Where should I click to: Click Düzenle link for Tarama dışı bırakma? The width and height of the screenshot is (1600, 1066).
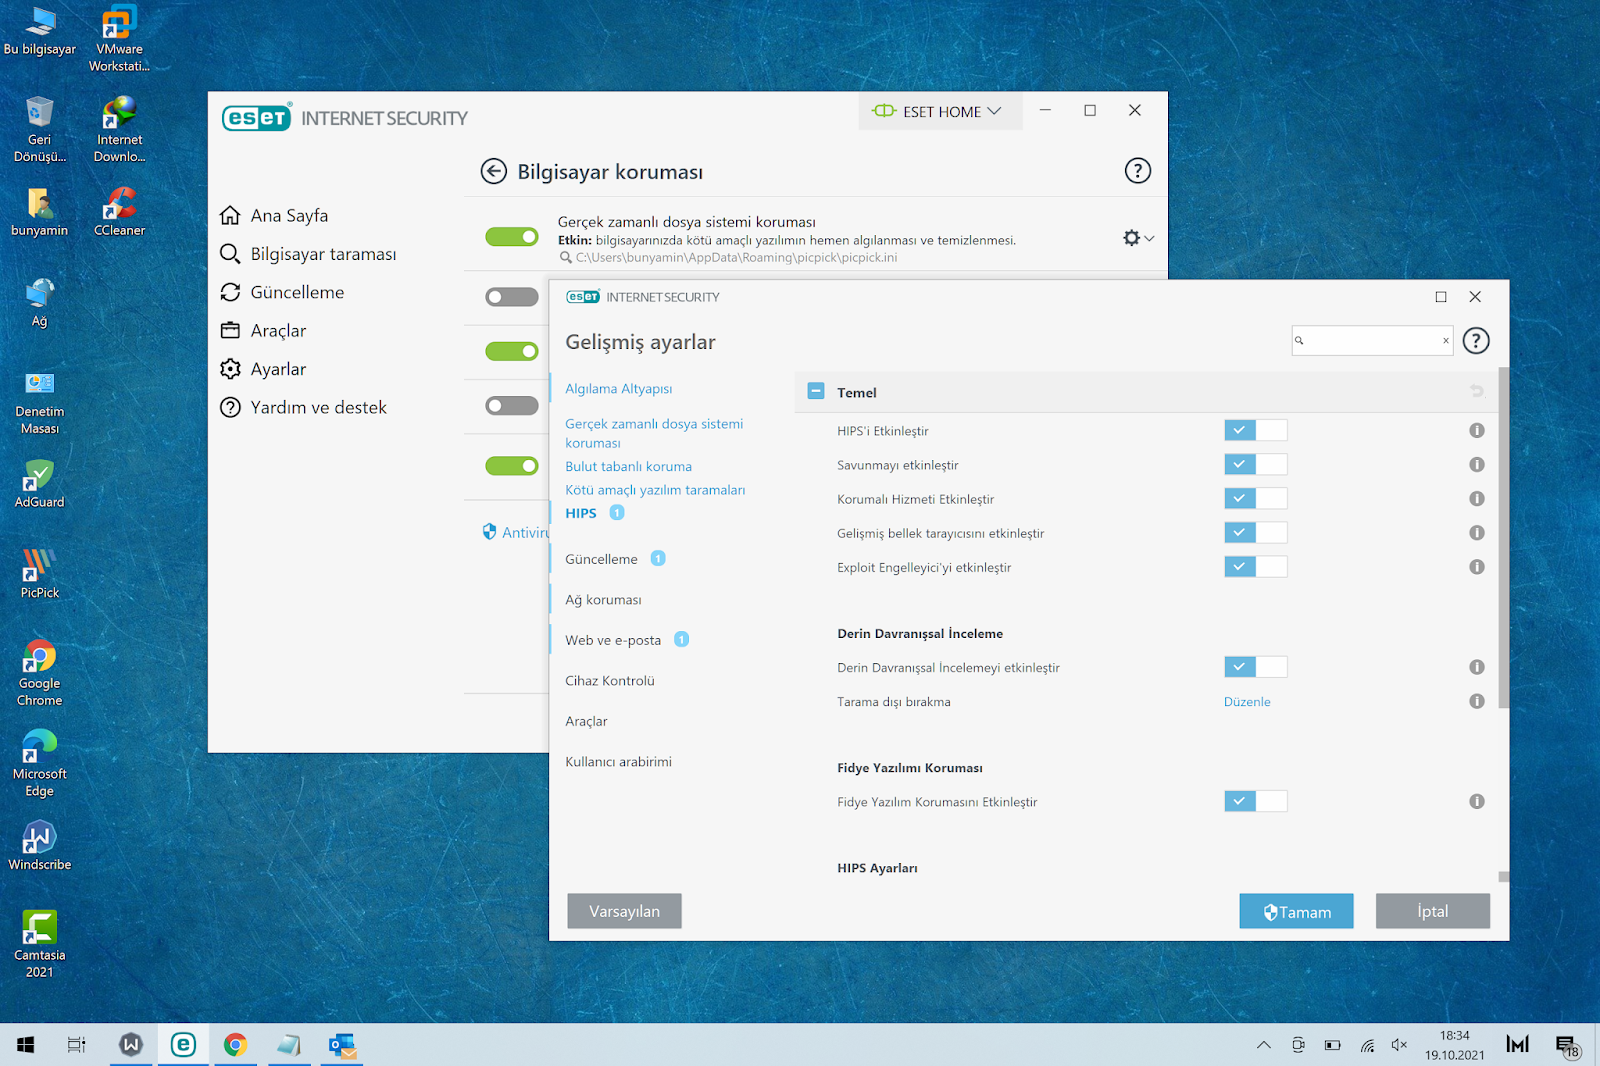1247,702
